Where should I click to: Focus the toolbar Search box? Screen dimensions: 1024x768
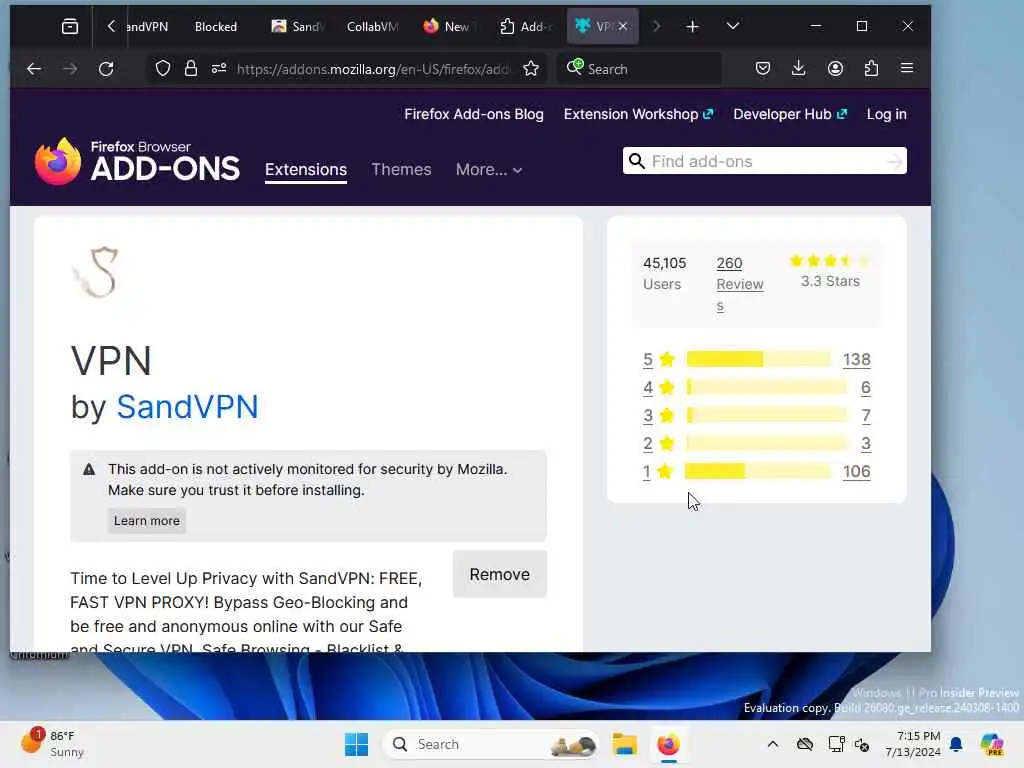click(640, 69)
